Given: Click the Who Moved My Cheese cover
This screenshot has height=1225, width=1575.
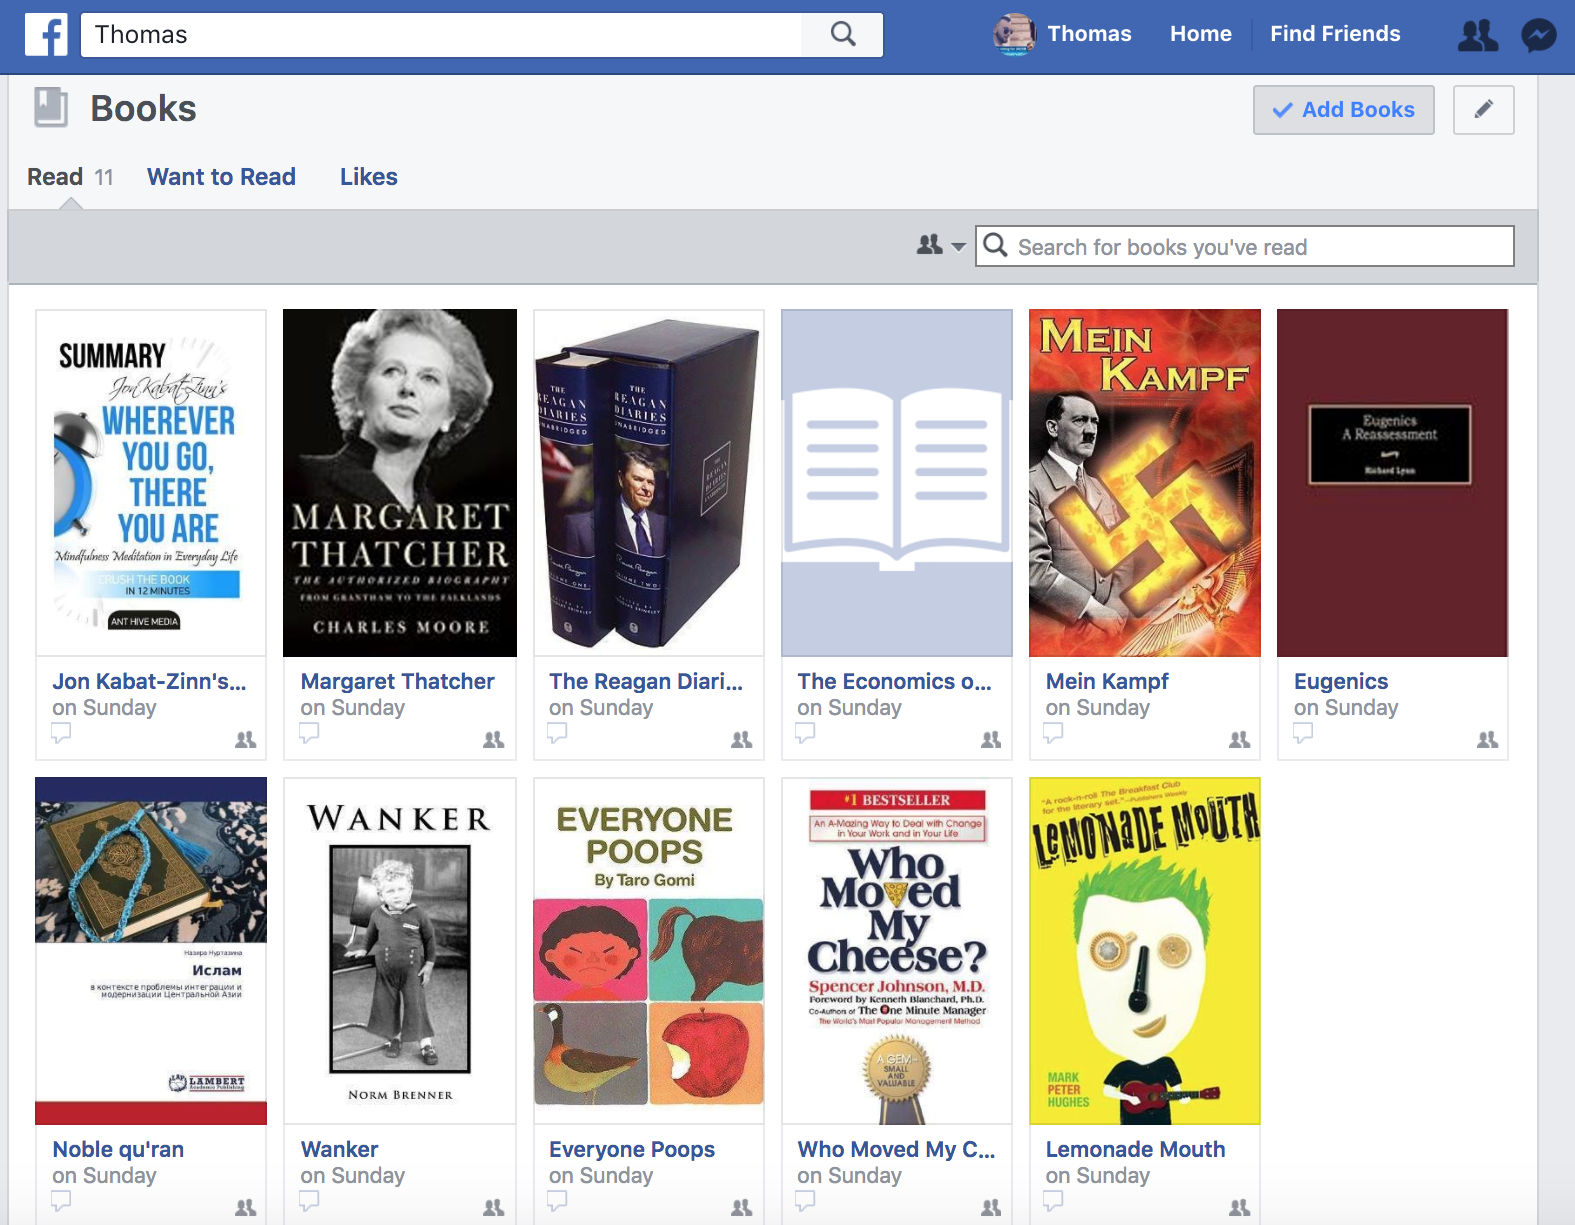Looking at the screenshot, I should [897, 951].
